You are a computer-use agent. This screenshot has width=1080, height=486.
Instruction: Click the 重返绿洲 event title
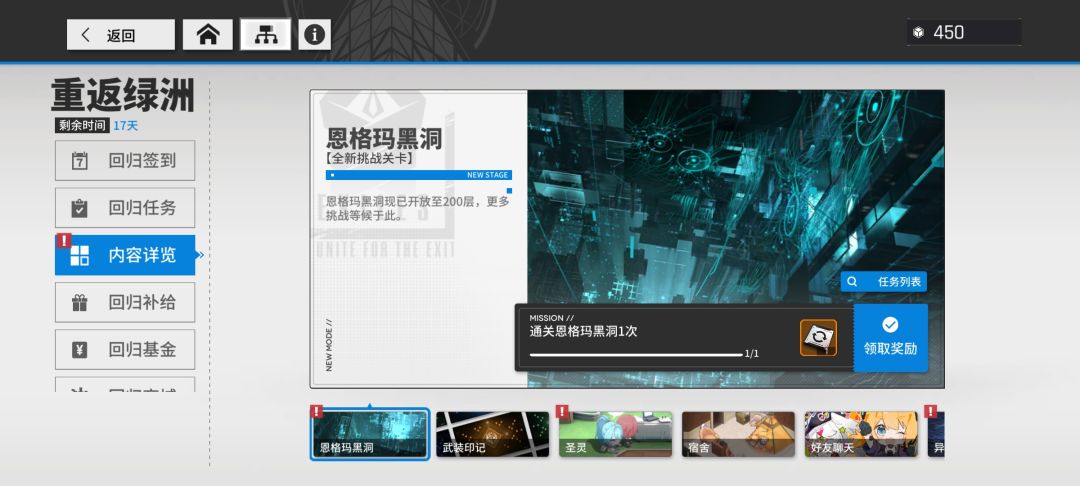[123, 96]
